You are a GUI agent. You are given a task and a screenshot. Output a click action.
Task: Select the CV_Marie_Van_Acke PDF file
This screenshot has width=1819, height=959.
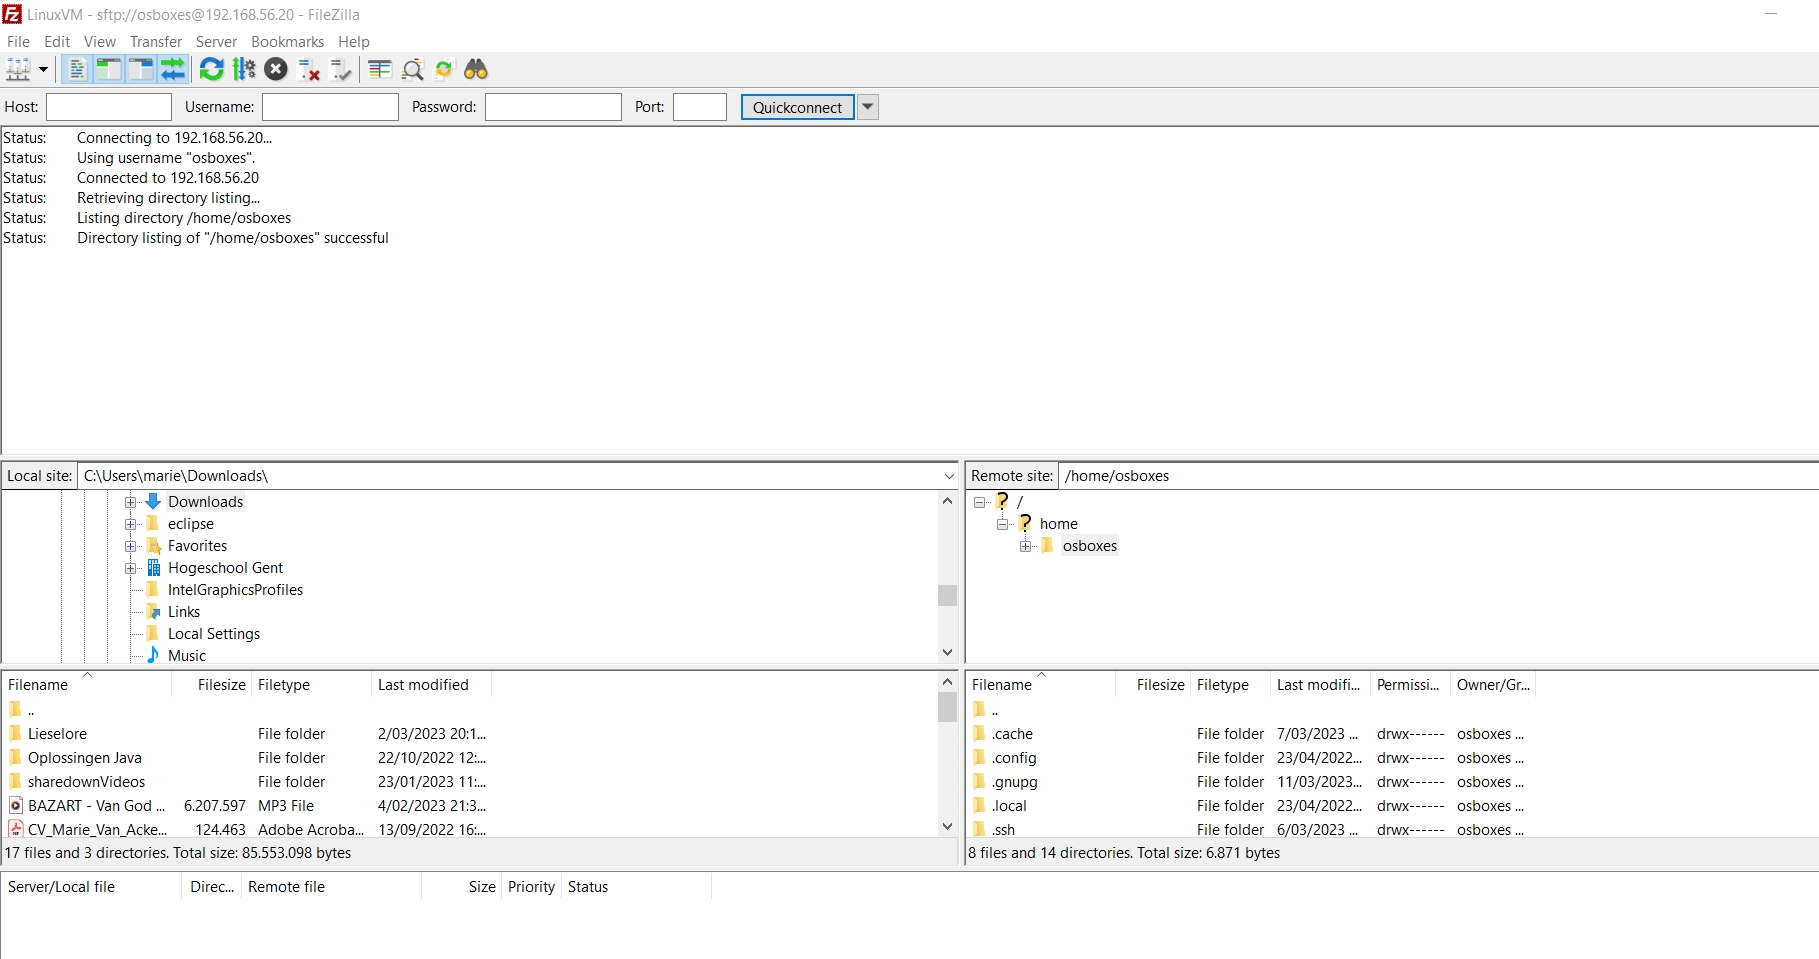(x=97, y=830)
